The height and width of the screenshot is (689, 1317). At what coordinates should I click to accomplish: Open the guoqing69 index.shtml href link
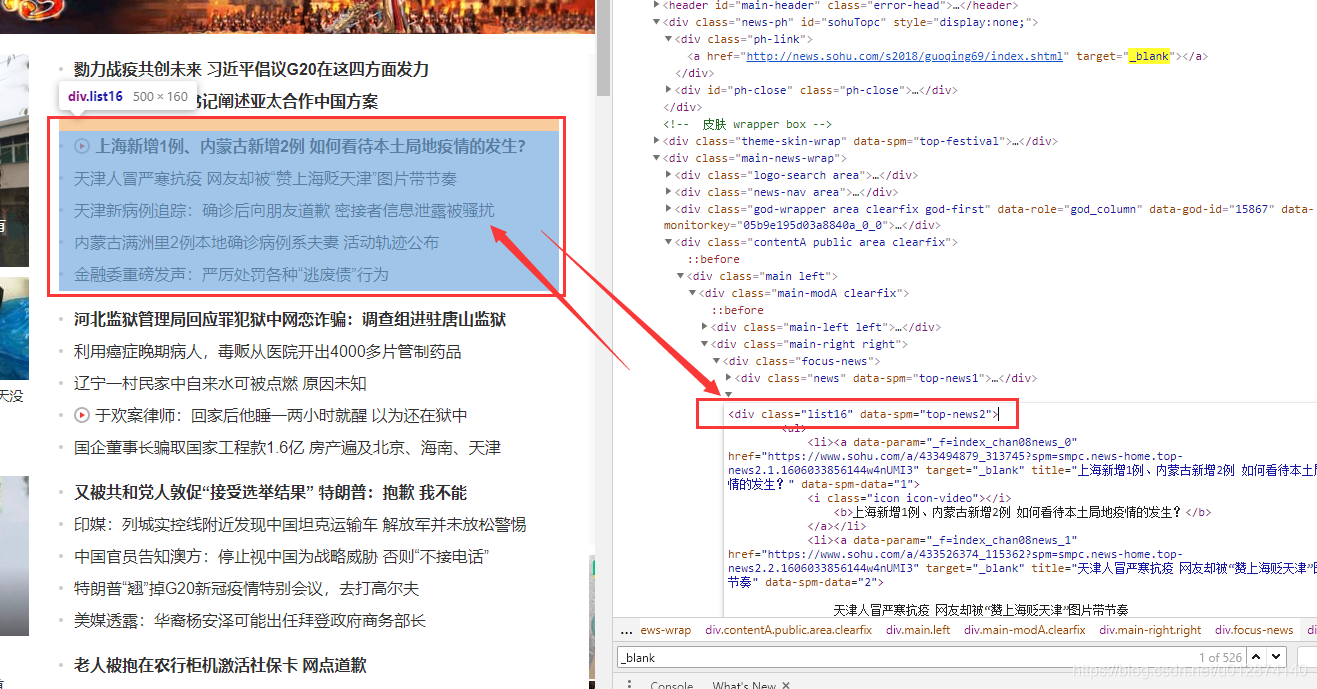[x=905, y=56]
